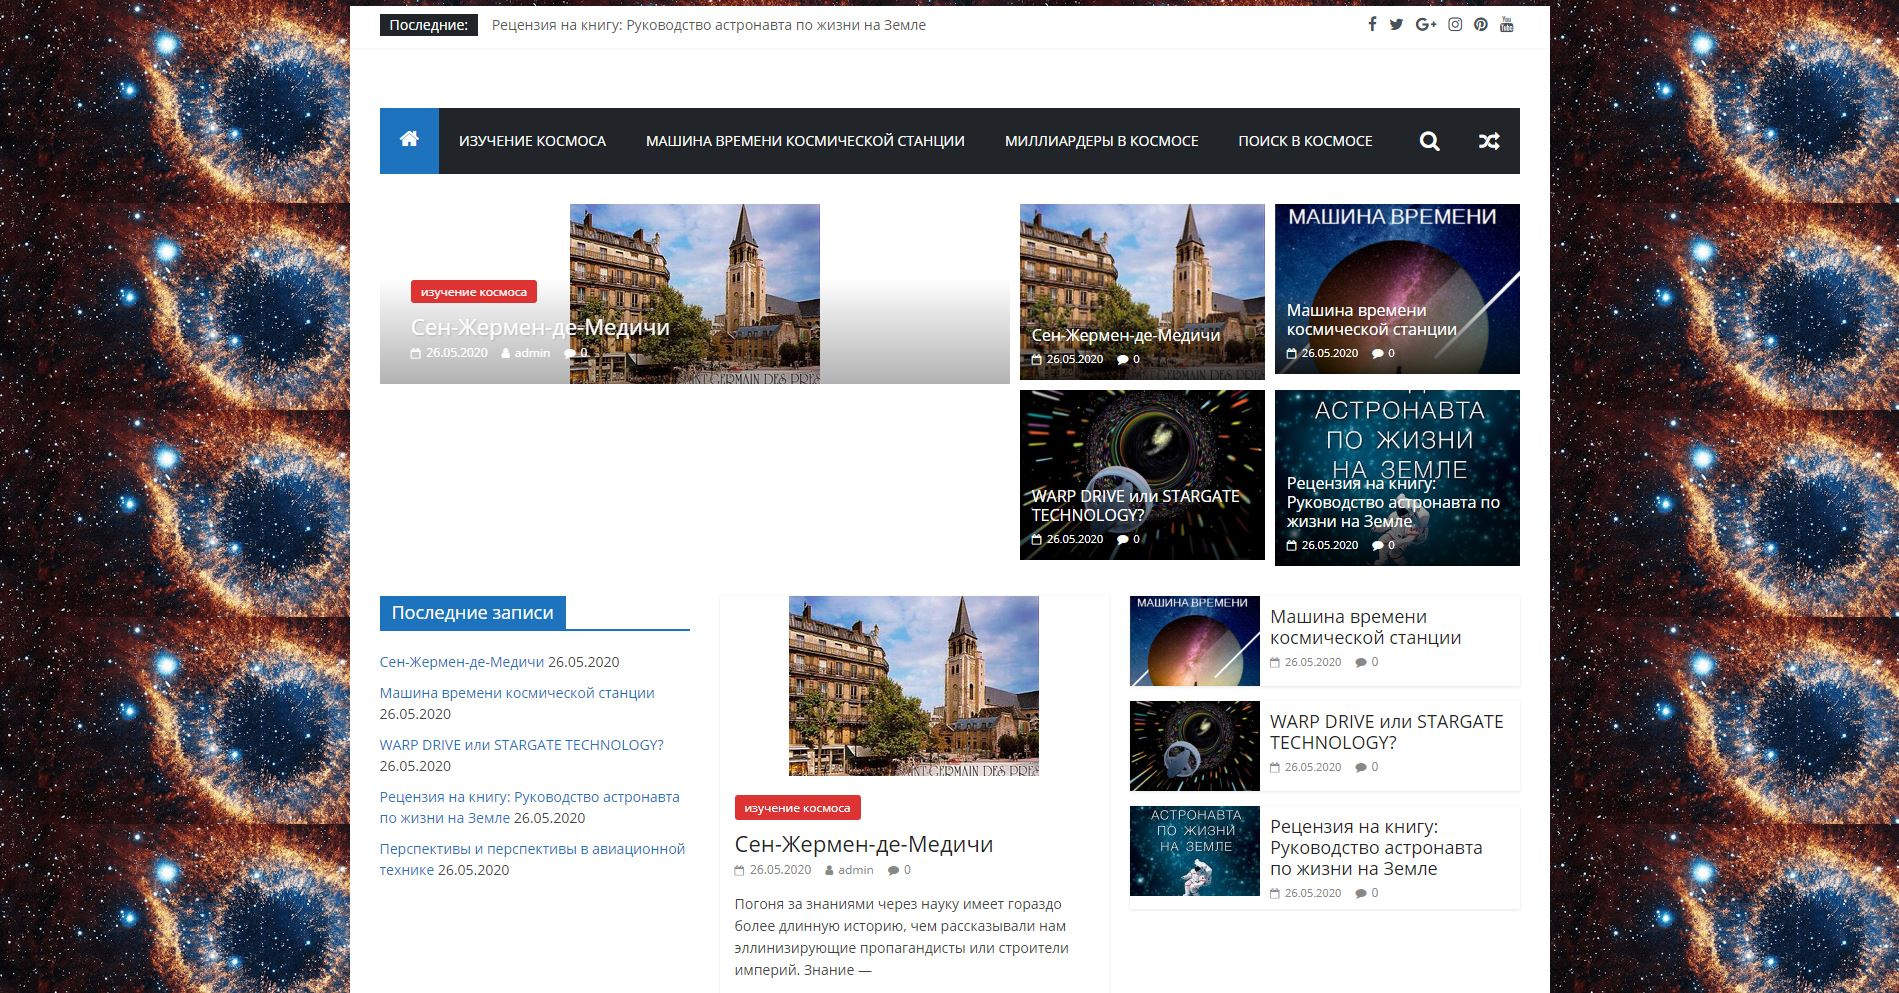Open астронавта thumbnail in right list
Viewport: 1899px width, 993px height.
point(1195,851)
